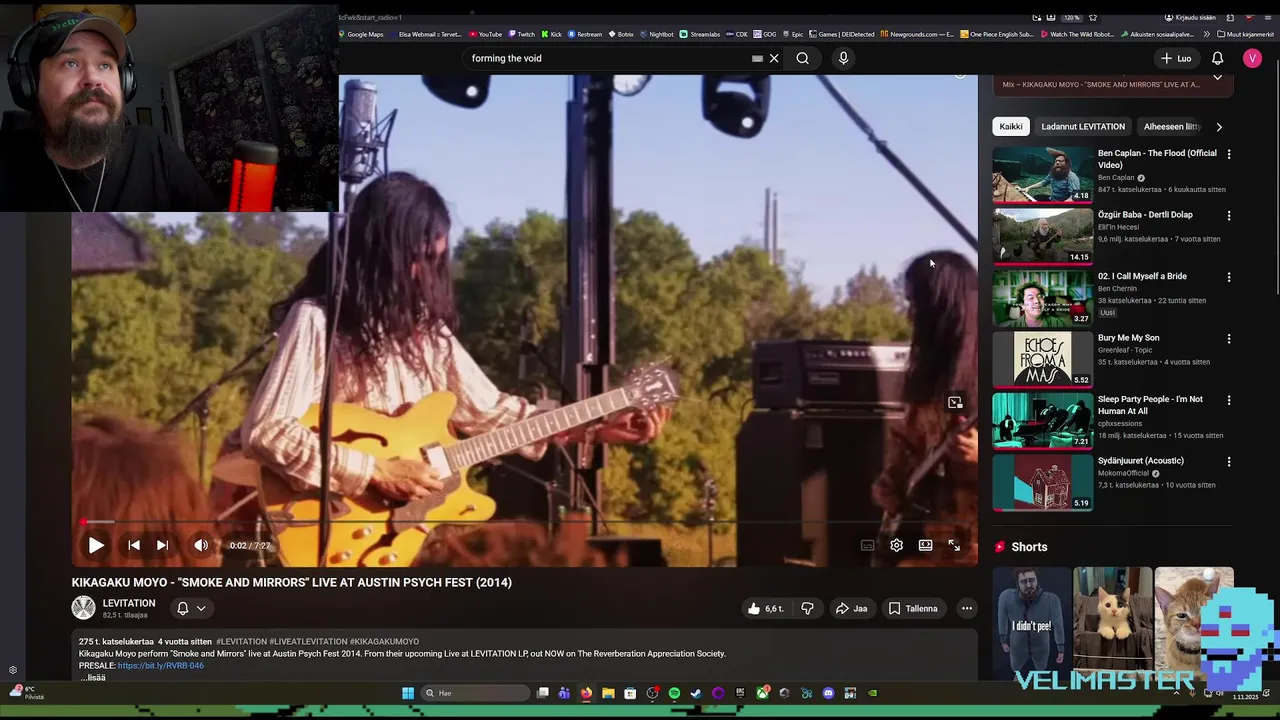Open options for Bury Me My Son
This screenshot has width=1280, height=720.
1229,339
